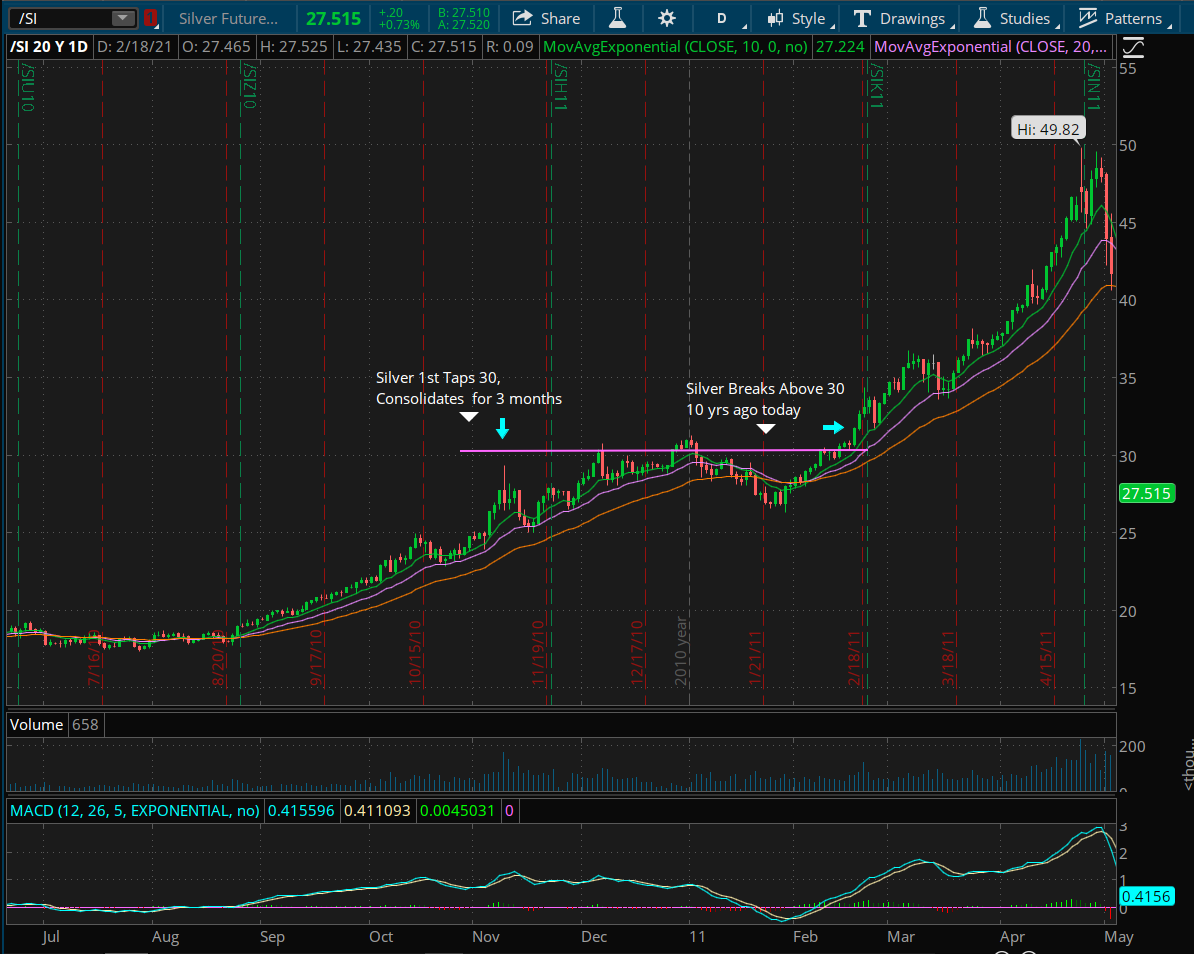Click the green 27.515 price axis label
This screenshot has width=1194, height=954.
[1146, 493]
